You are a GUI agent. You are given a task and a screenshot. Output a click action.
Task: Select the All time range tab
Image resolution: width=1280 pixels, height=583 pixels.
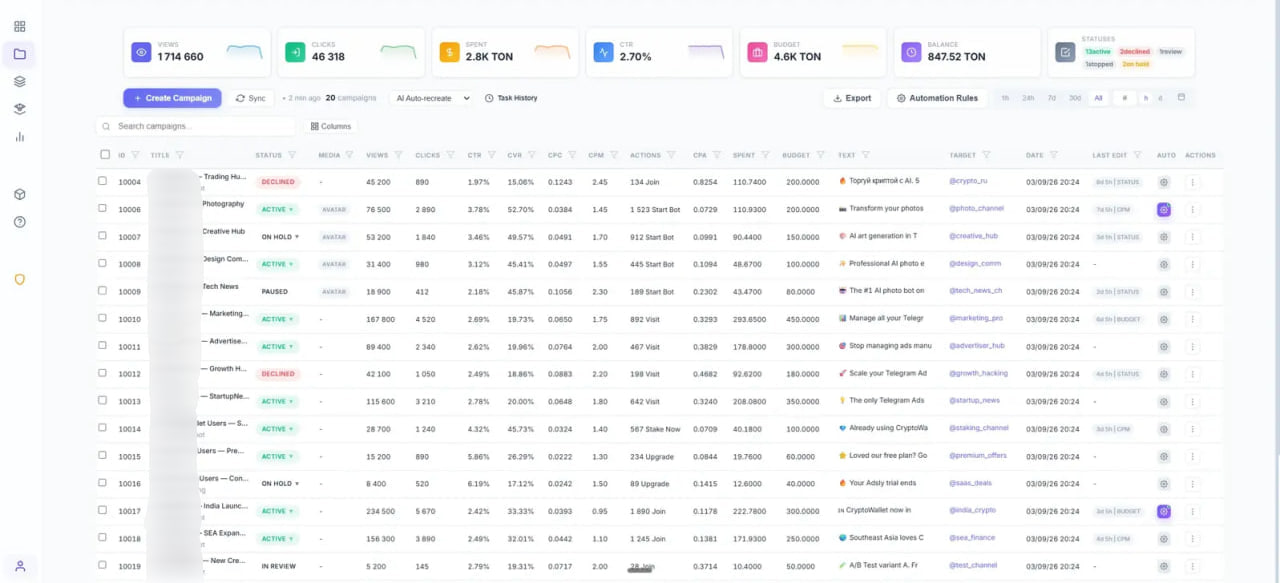click(1098, 98)
